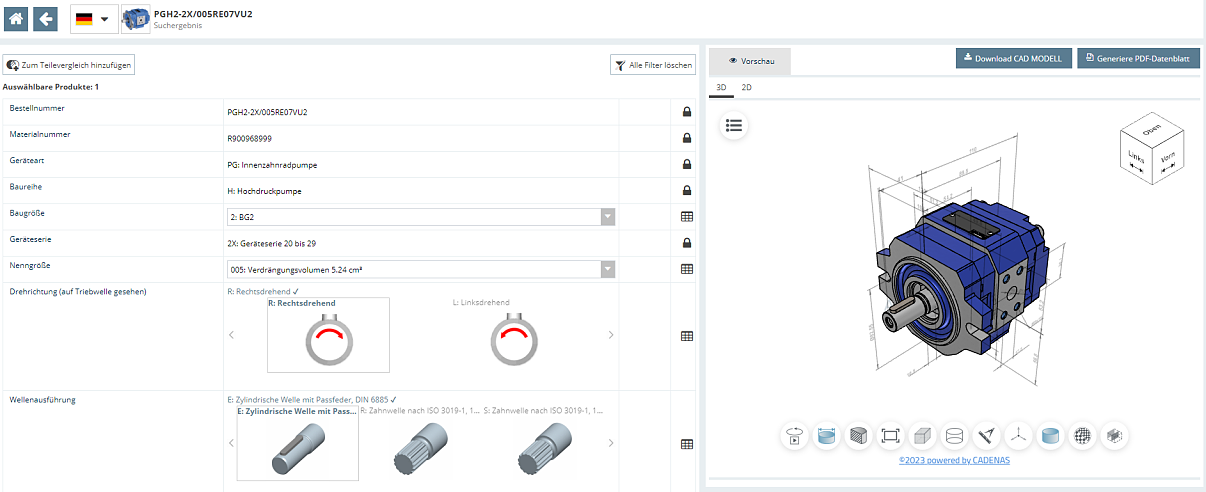This screenshot has height=492, width=1206.
Task: Open table view for Baugröße row
Action: 687,216
